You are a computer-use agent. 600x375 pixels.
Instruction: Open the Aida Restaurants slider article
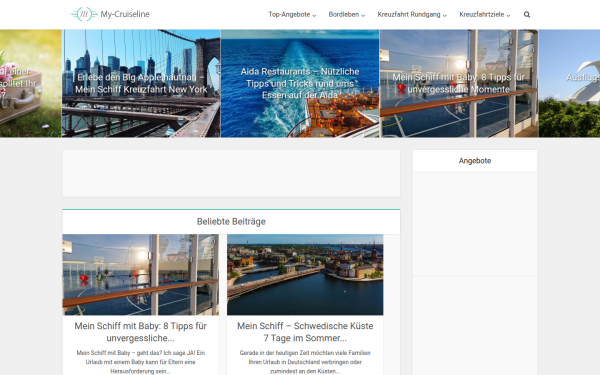[x=300, y=83]
